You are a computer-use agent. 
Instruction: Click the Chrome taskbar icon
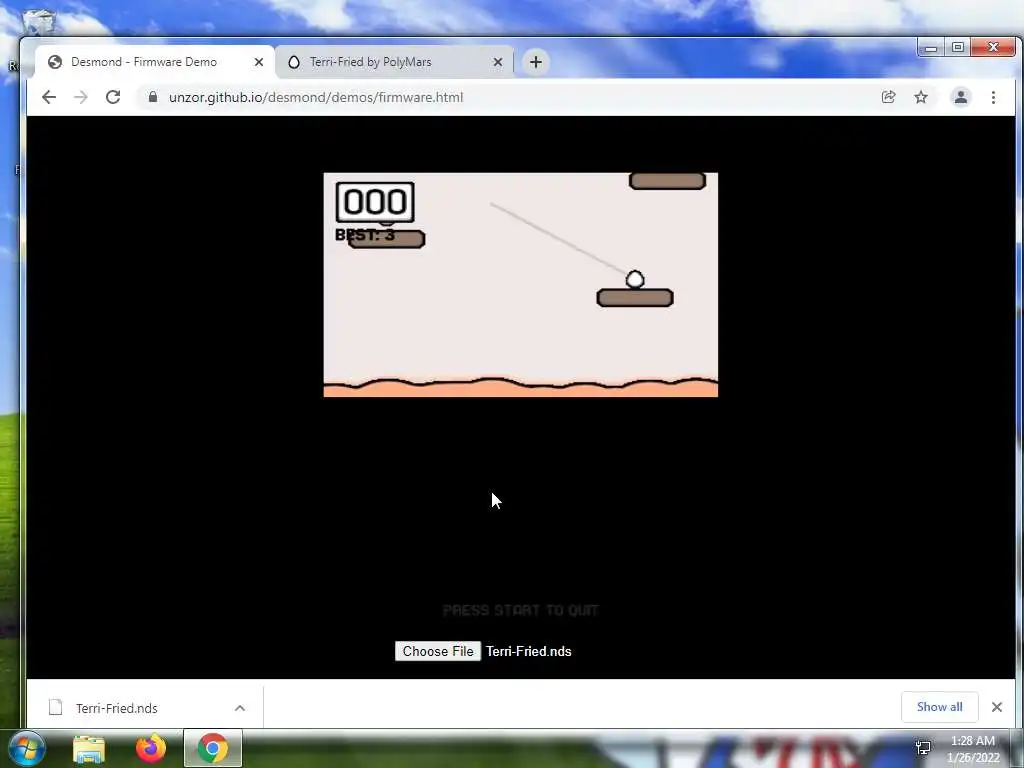click(213, 748)
